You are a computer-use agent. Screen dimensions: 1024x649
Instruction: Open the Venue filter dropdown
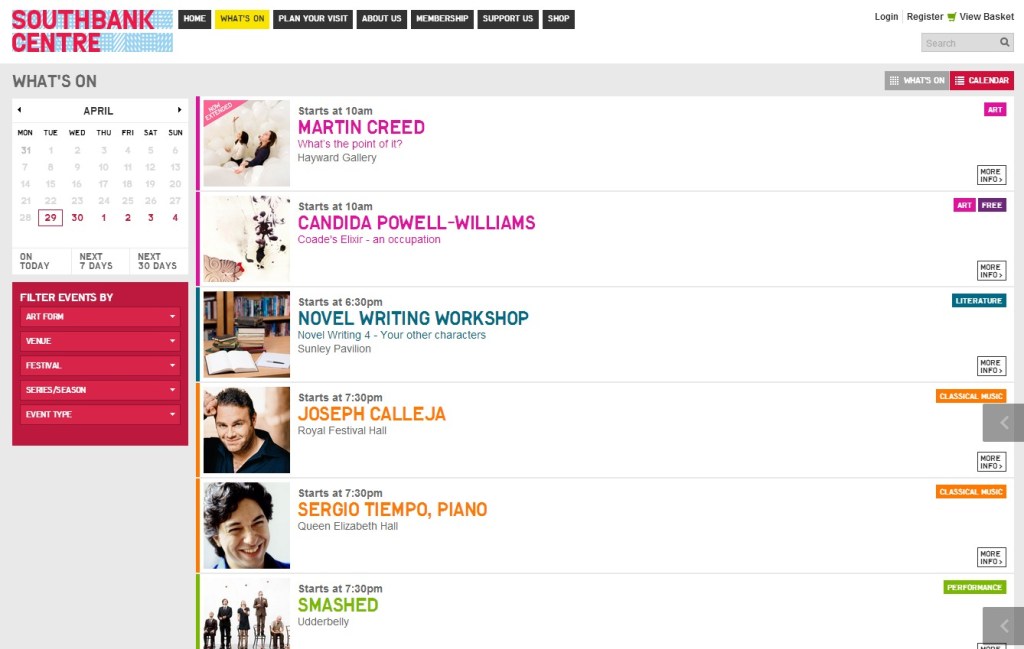pyautogui.click(x=100, y=341)
